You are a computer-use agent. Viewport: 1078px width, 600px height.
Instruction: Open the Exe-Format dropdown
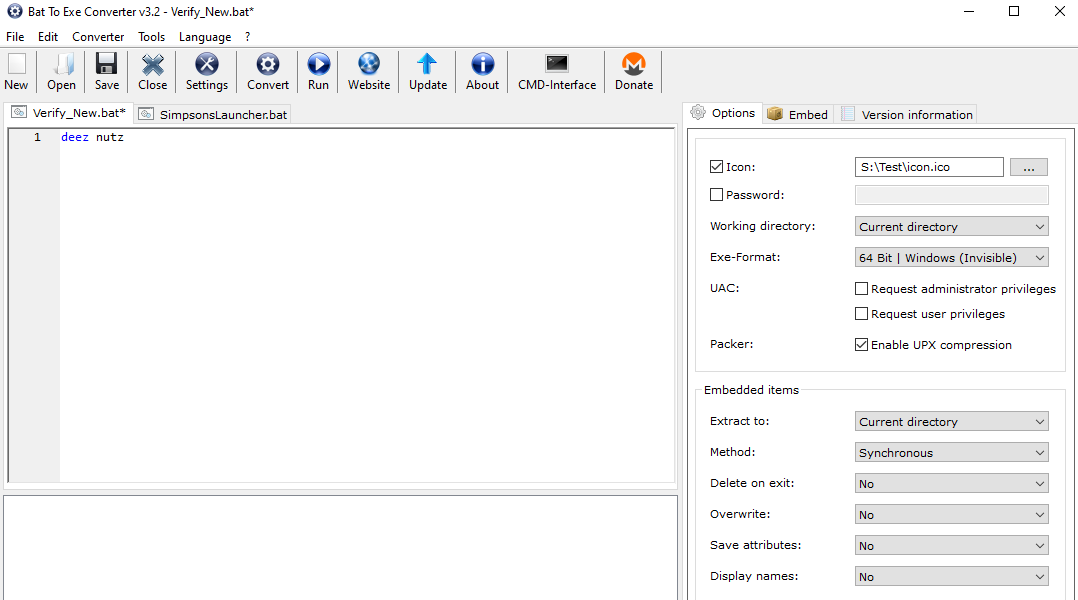[x=952, y=258]
